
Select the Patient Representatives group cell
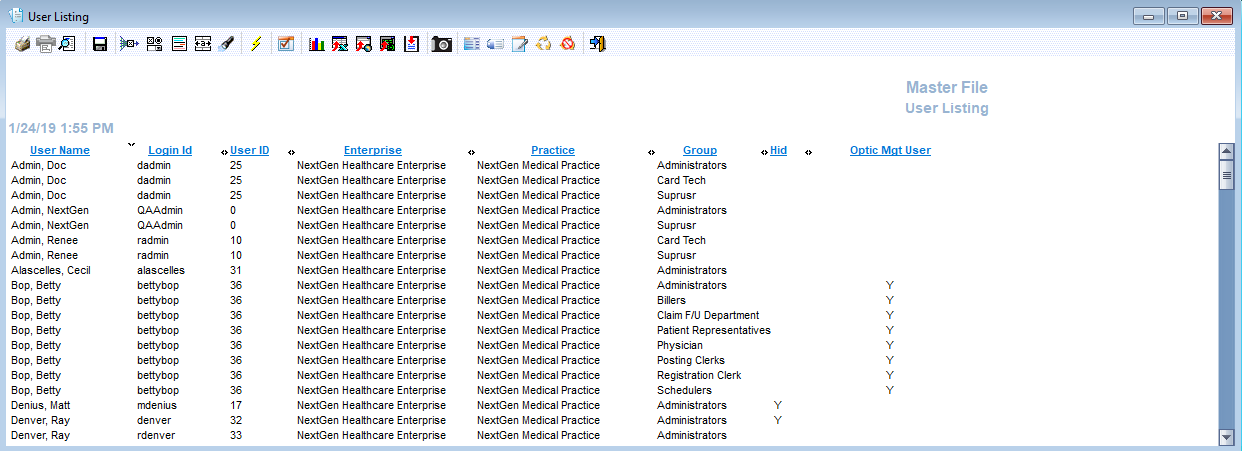(714, 330)
